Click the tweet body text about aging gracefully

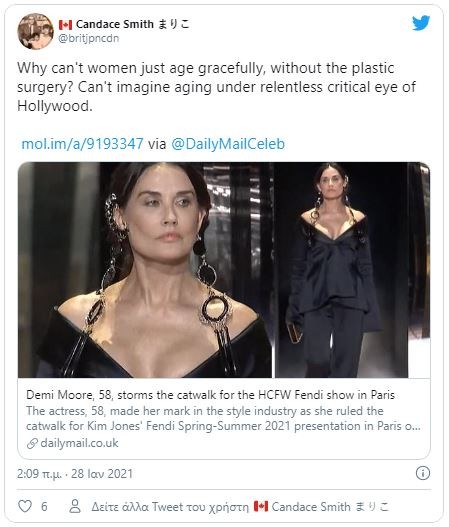pyautogui.click(x=216, y=87)
